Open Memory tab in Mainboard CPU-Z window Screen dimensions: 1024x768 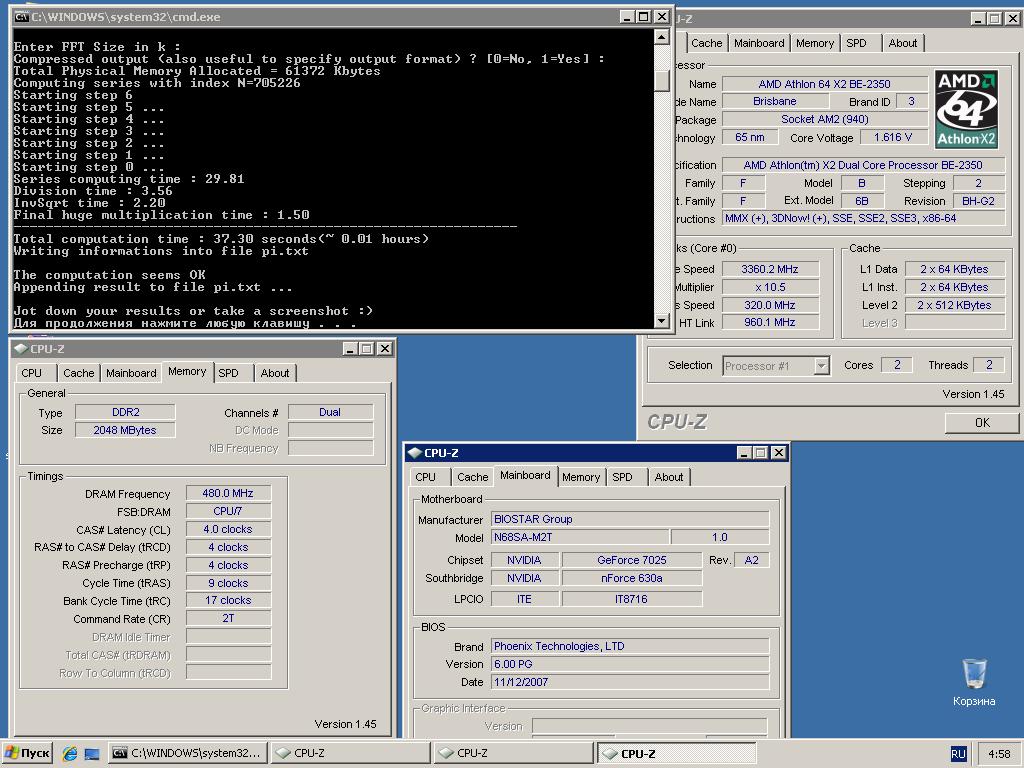581,477
